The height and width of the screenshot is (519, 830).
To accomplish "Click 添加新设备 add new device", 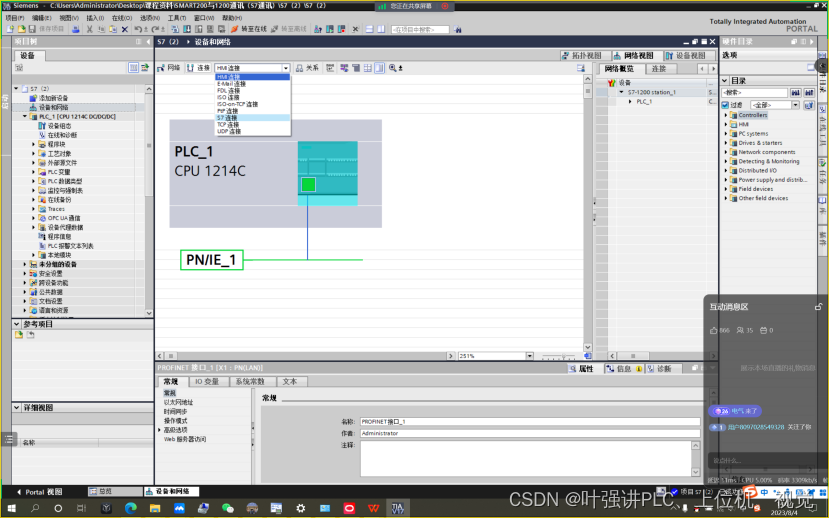I will [x=53, y=98].
